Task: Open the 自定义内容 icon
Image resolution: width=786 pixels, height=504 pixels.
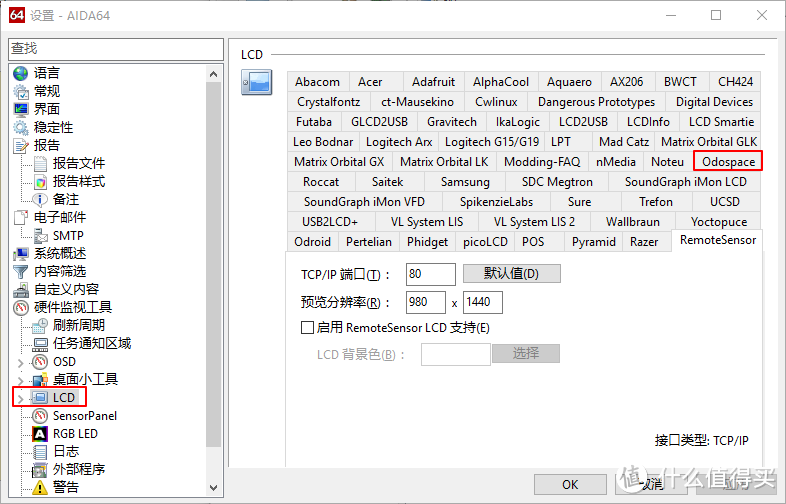Action: tap(21, 290)
